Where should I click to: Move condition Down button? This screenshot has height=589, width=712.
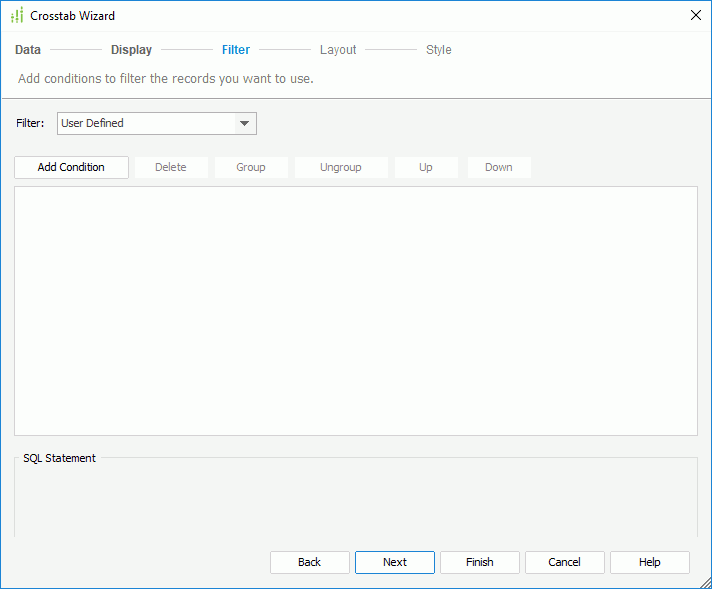pos(499,167)
